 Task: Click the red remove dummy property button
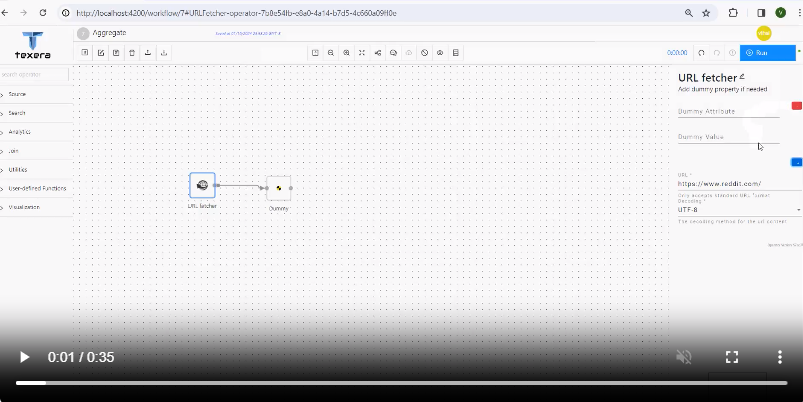coord(796,105)
